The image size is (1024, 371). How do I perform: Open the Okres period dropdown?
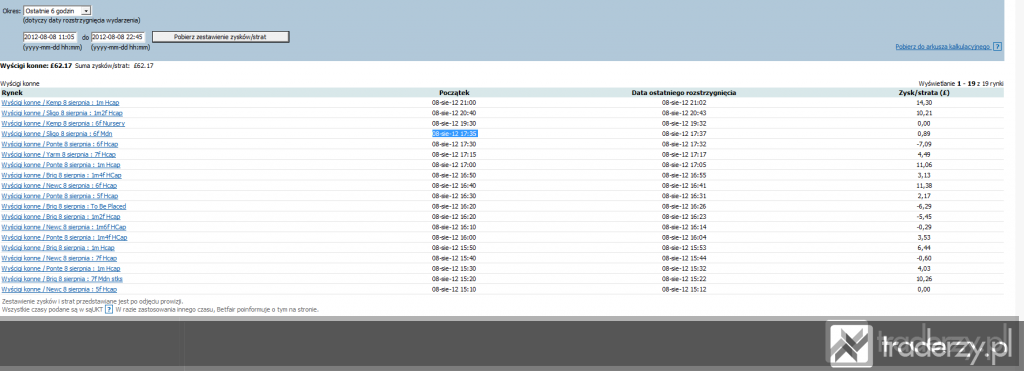click(57, 11)
